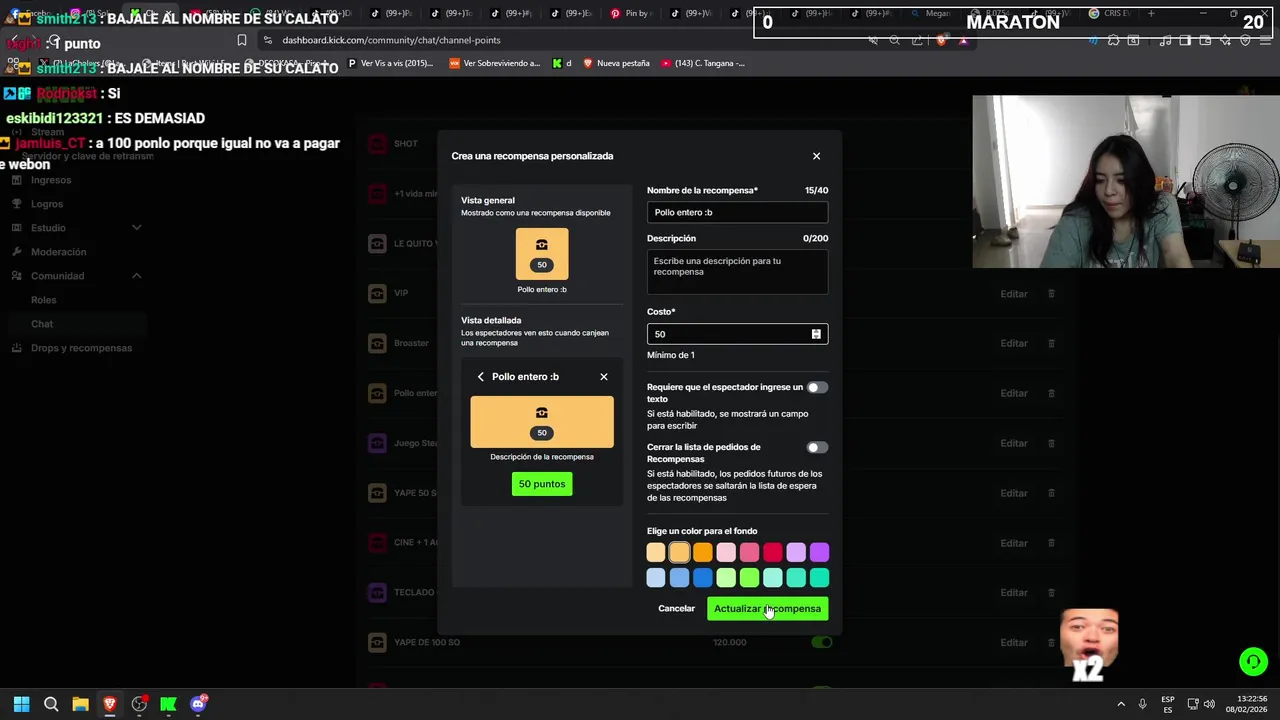This screenshot has height=720, width=1280.
Task: Open Moderación in the sidebar
Action: [x=58, y=252]
